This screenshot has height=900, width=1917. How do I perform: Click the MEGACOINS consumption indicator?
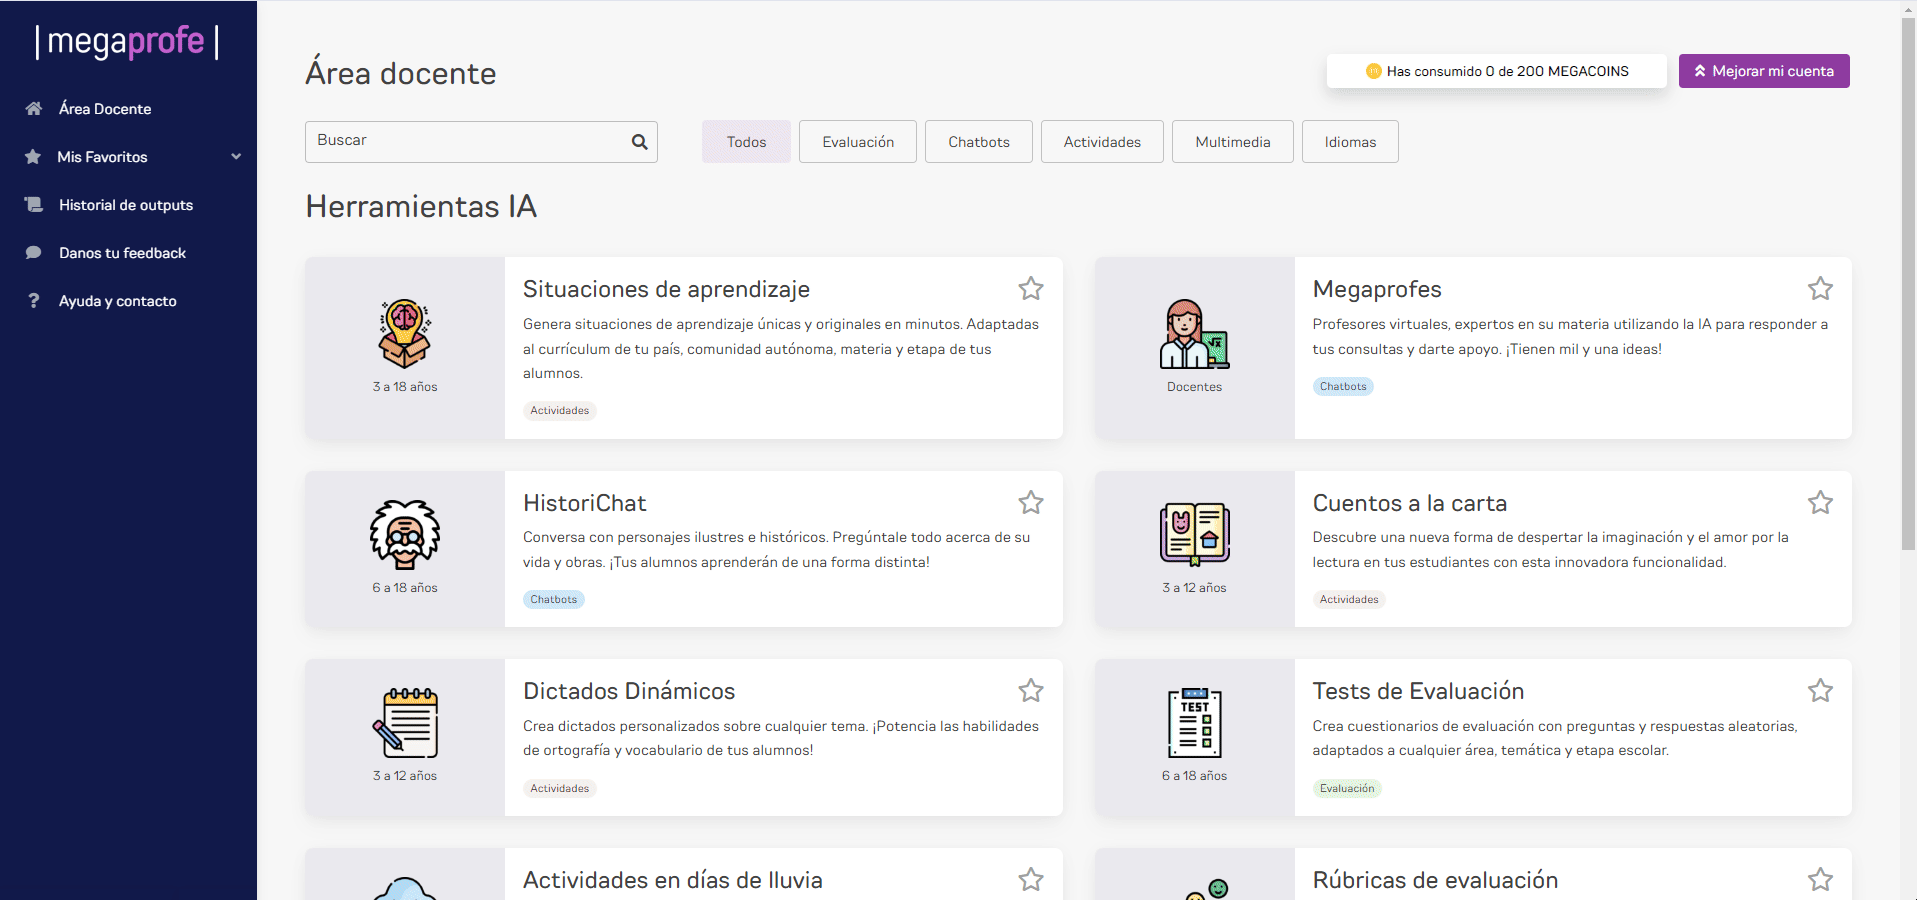coord(1497,70)
